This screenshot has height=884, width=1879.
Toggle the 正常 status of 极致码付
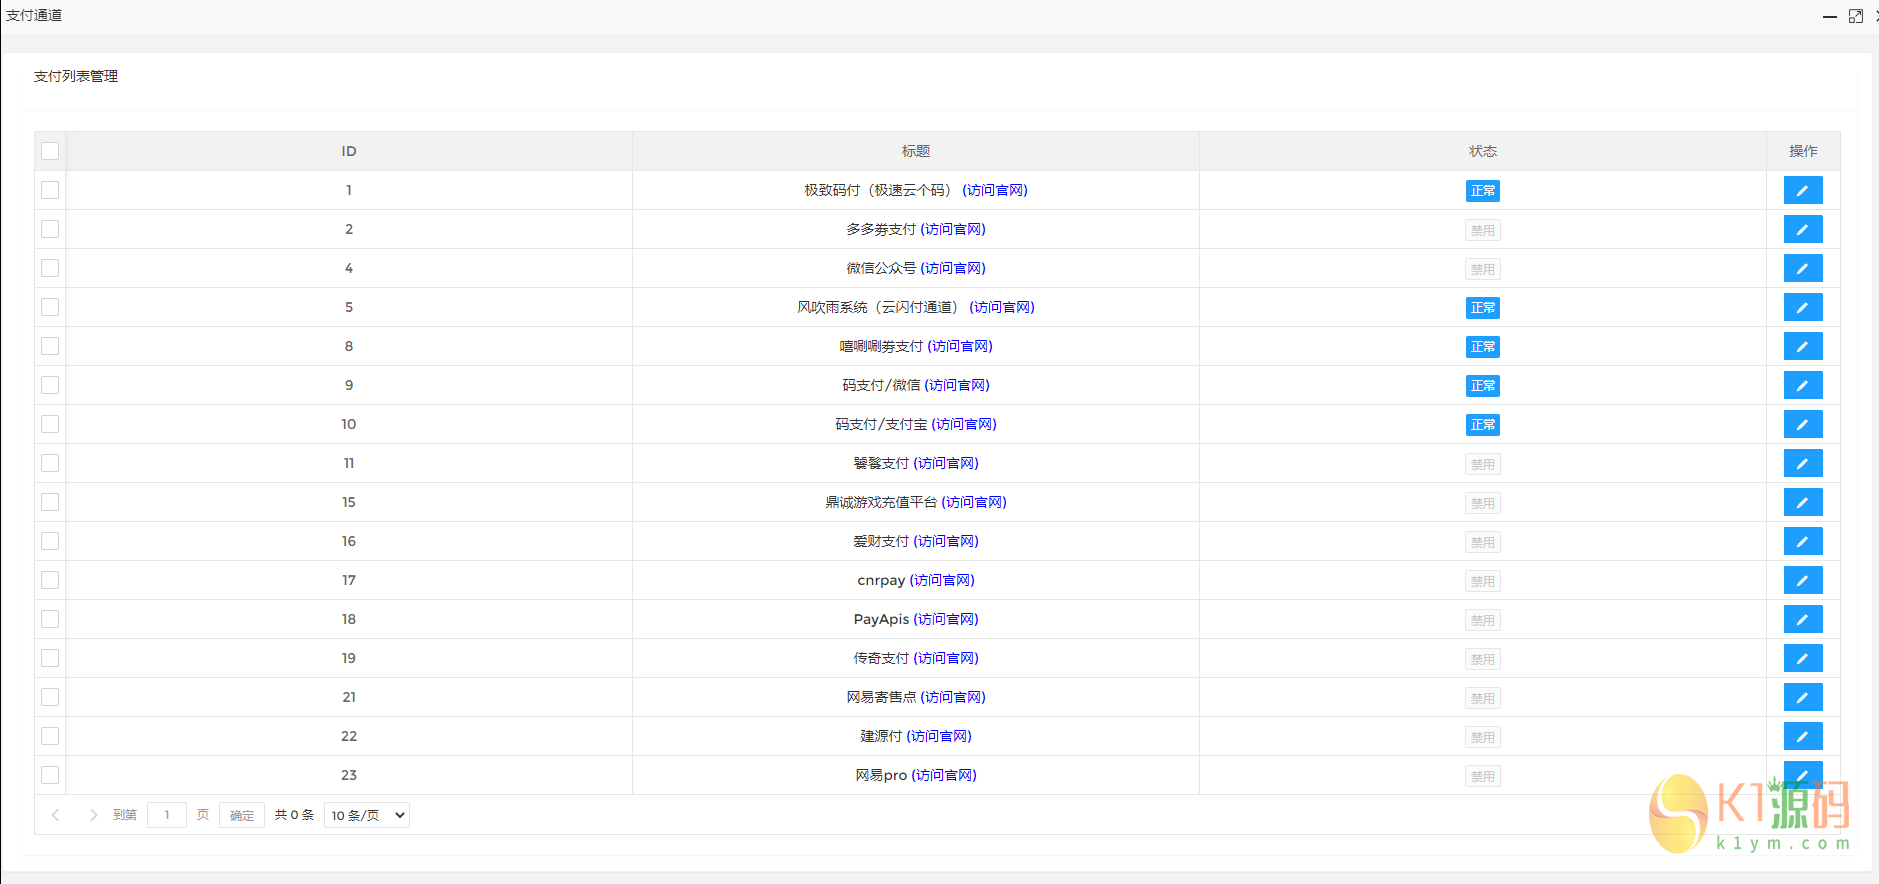[x=1482, y=191]
